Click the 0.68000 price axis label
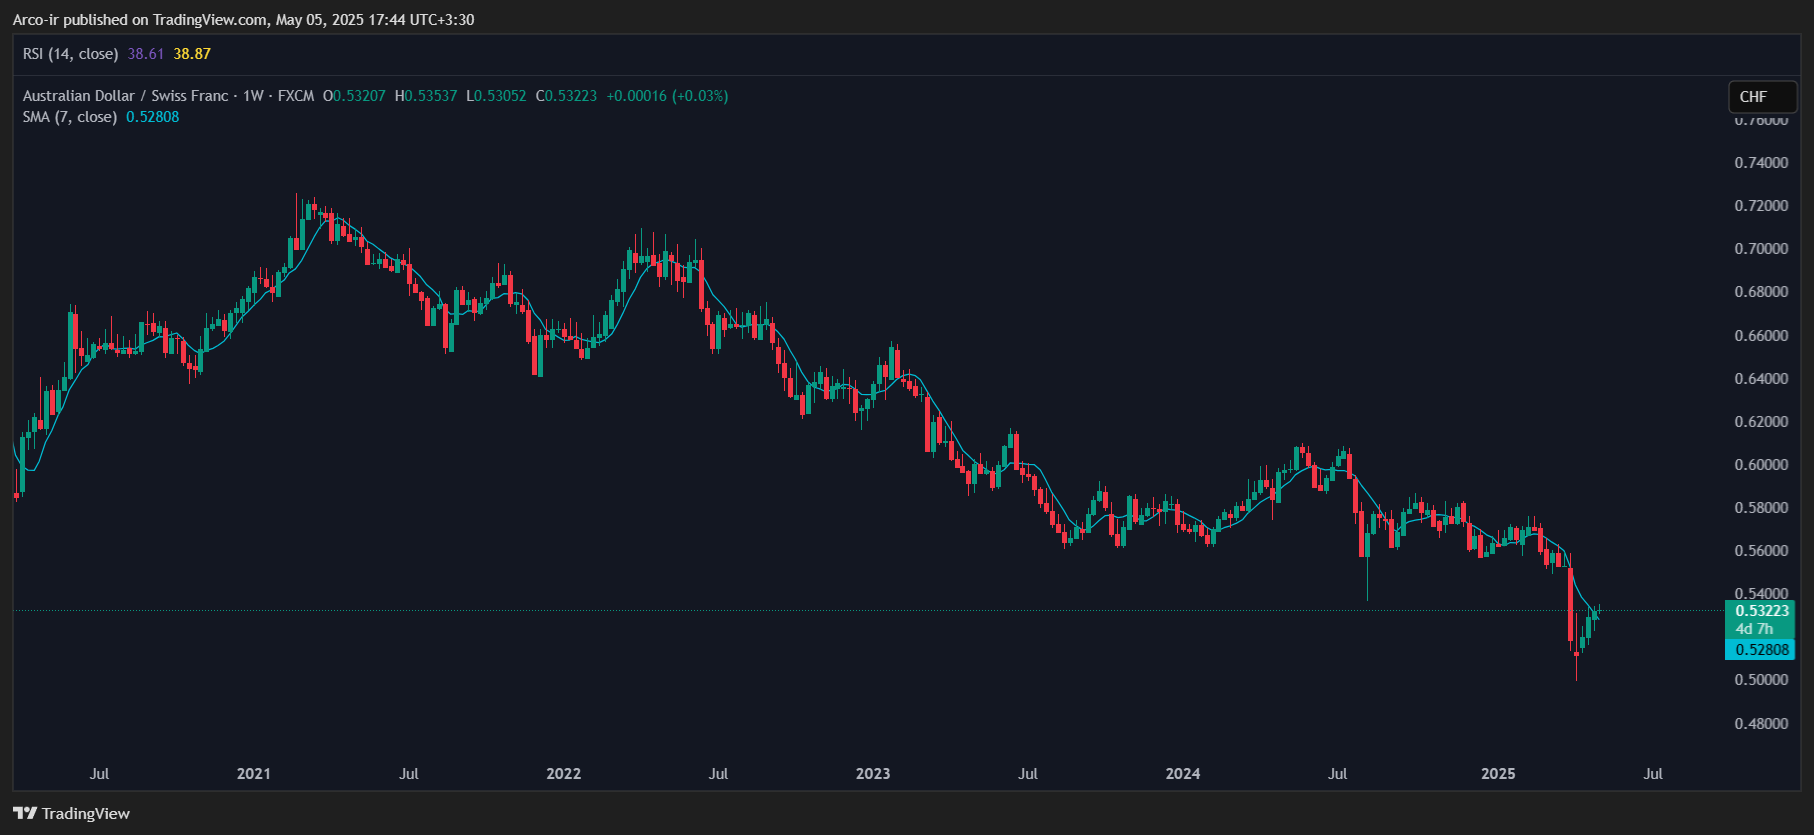This screenshot has height=835, width=1814. (1761, 292)
